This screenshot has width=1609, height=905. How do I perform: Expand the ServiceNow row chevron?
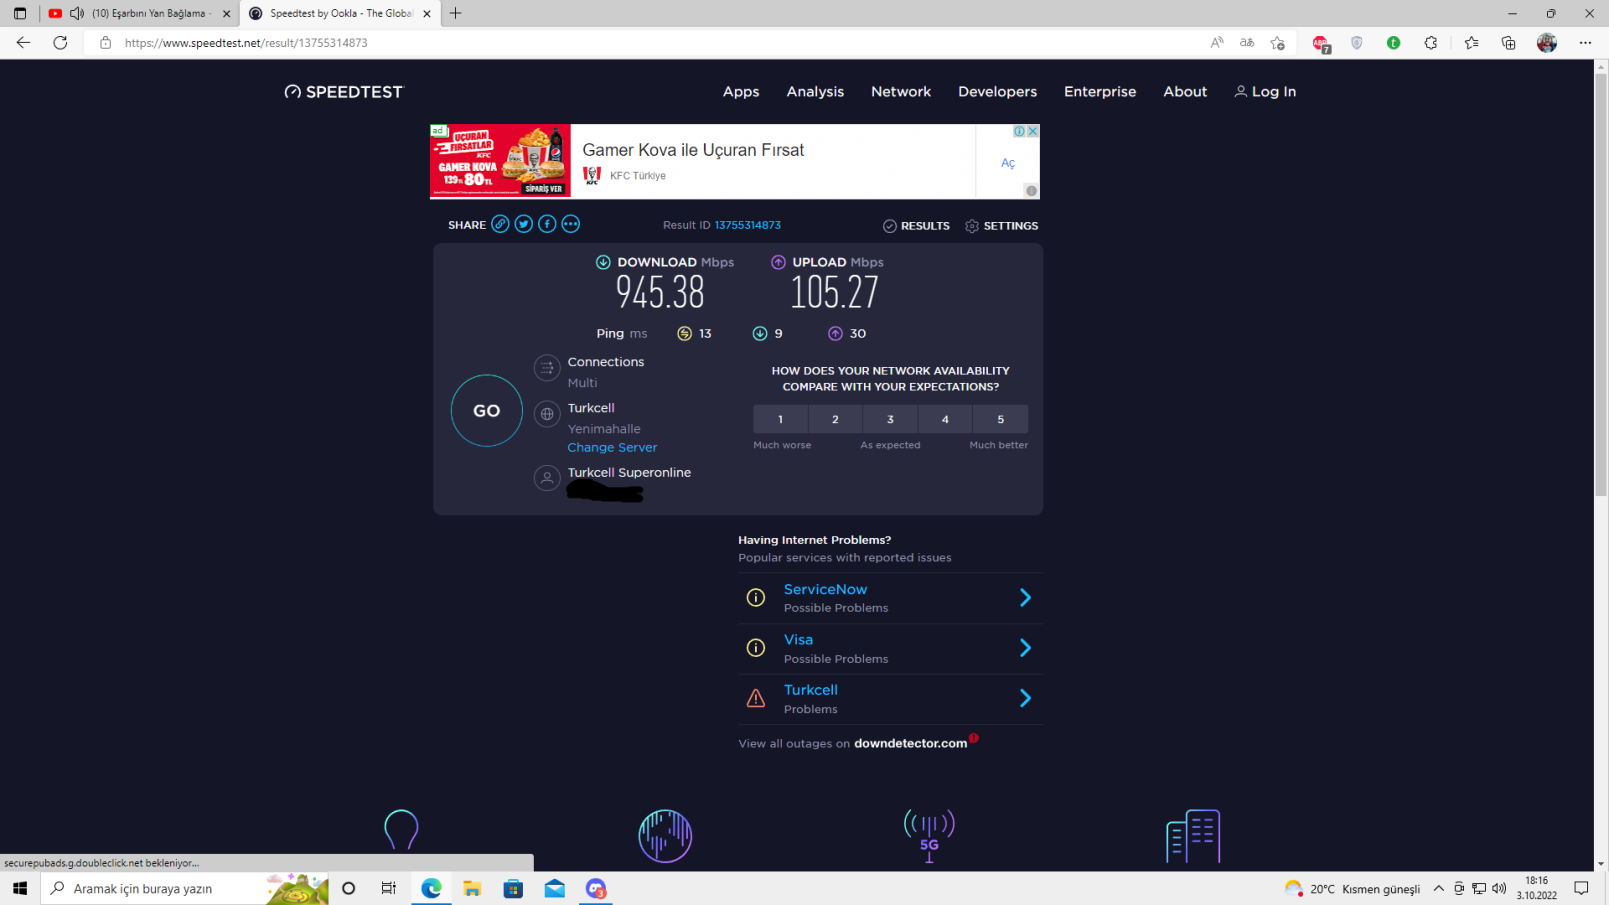click(1025, 598)
